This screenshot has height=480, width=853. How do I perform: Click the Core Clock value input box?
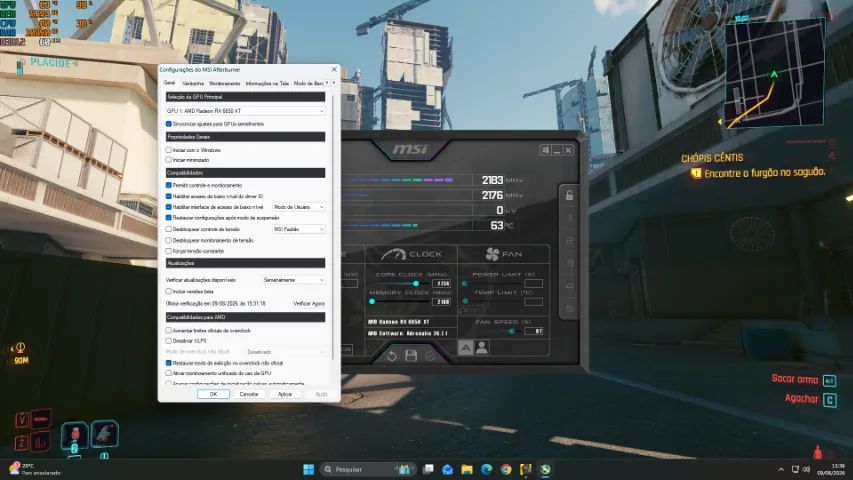pyautogui.click(x=442, y=284)
